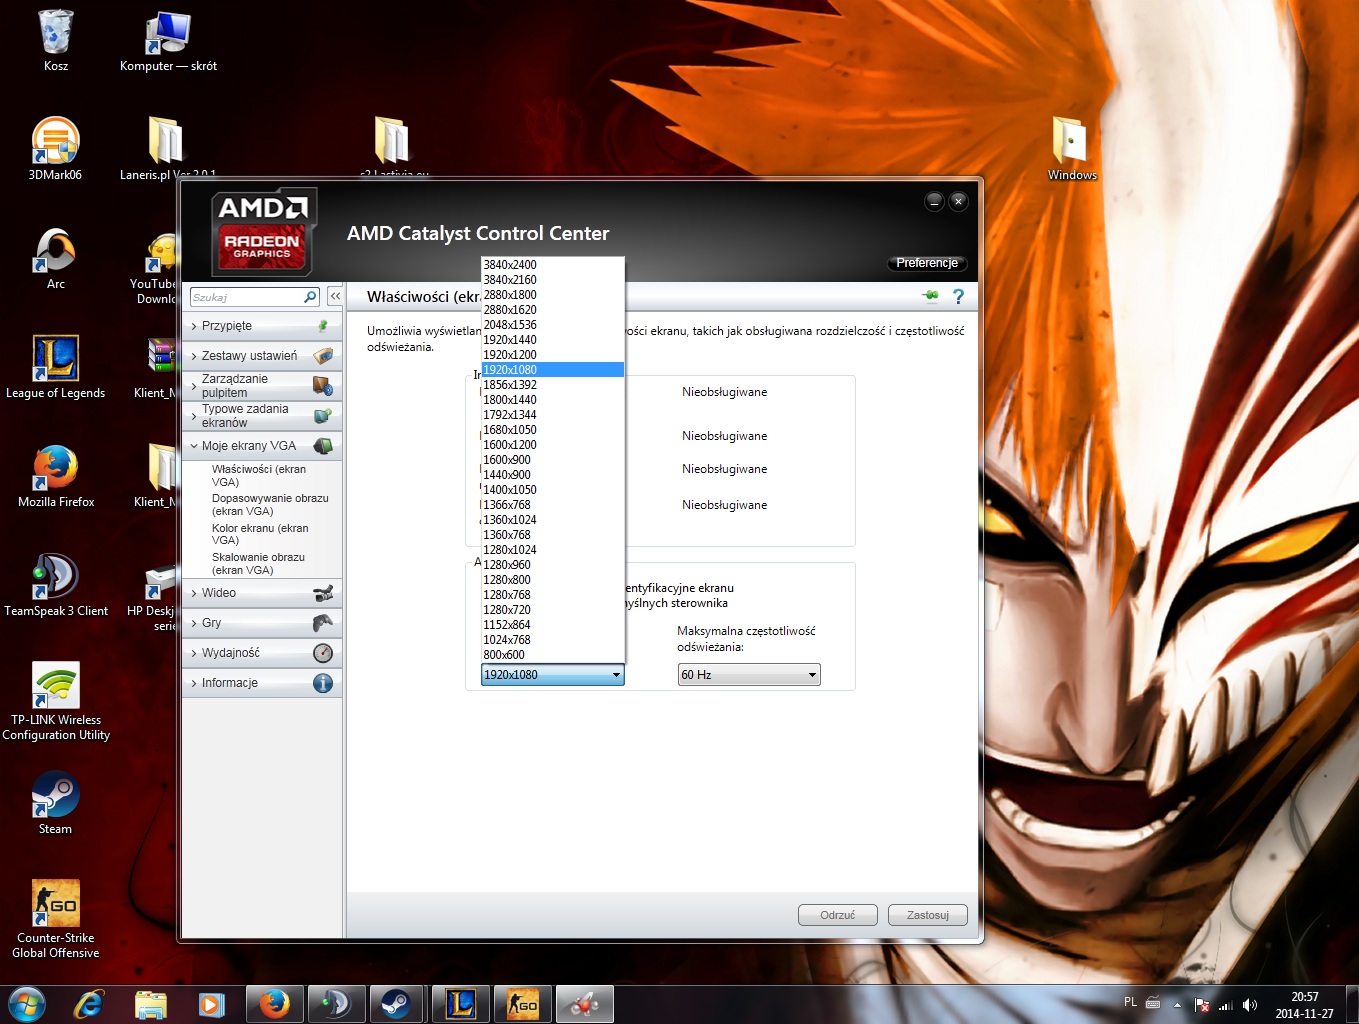Image resolution: width=1359 pixels, height=1024 pixels.
Task: Select the Windows folder on the desktop
Action: (1072, 149)
